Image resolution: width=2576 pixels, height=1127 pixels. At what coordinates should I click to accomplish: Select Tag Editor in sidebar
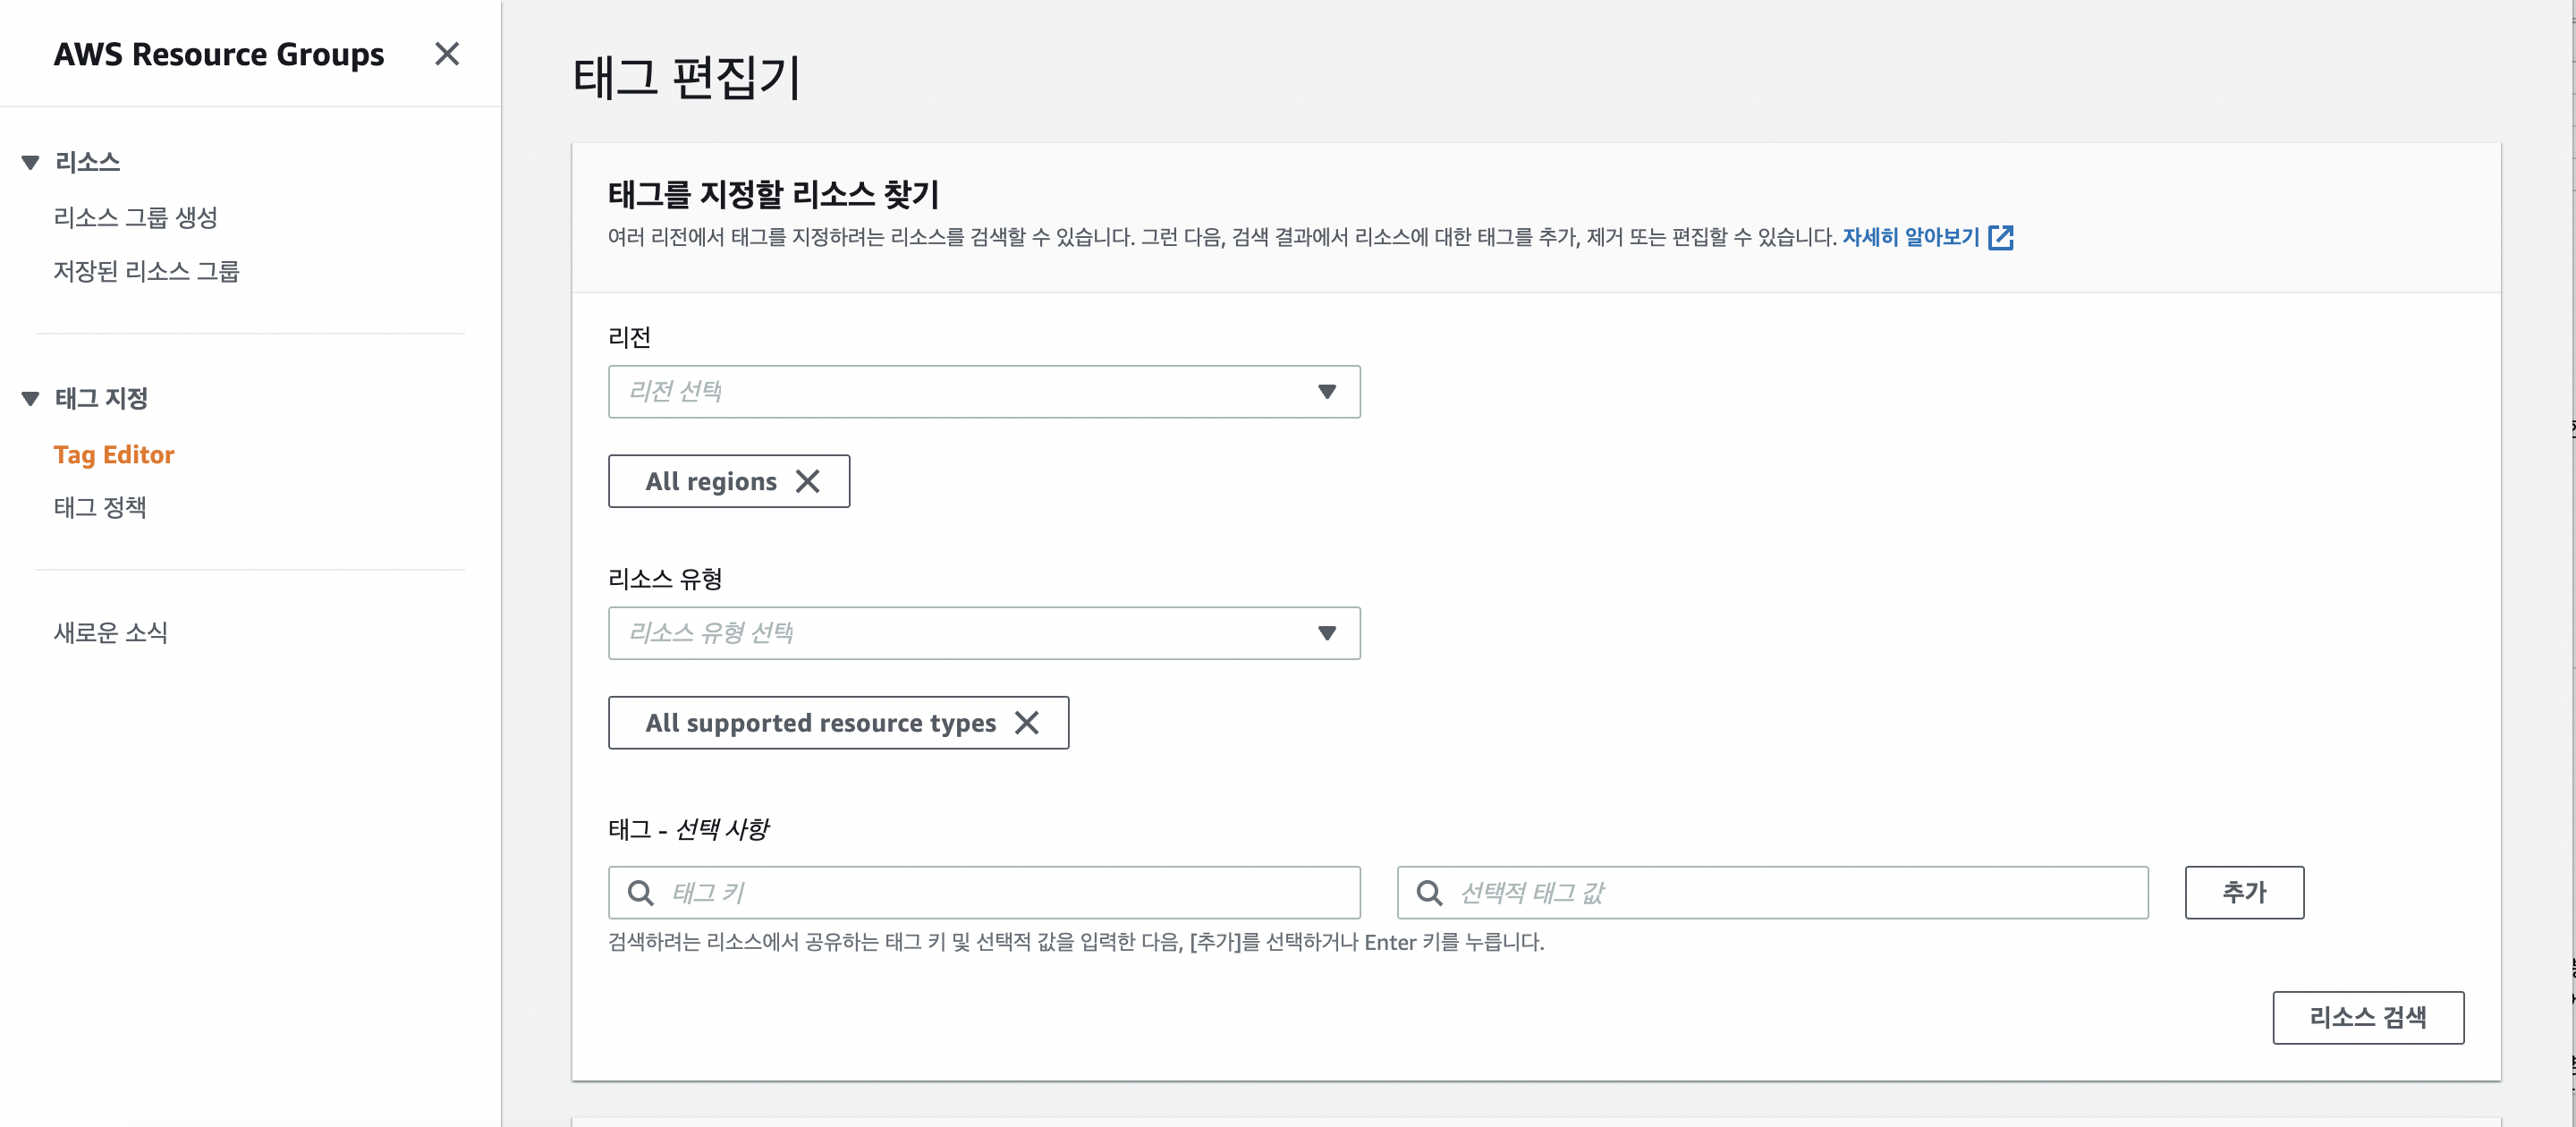(x=114, y=455)
